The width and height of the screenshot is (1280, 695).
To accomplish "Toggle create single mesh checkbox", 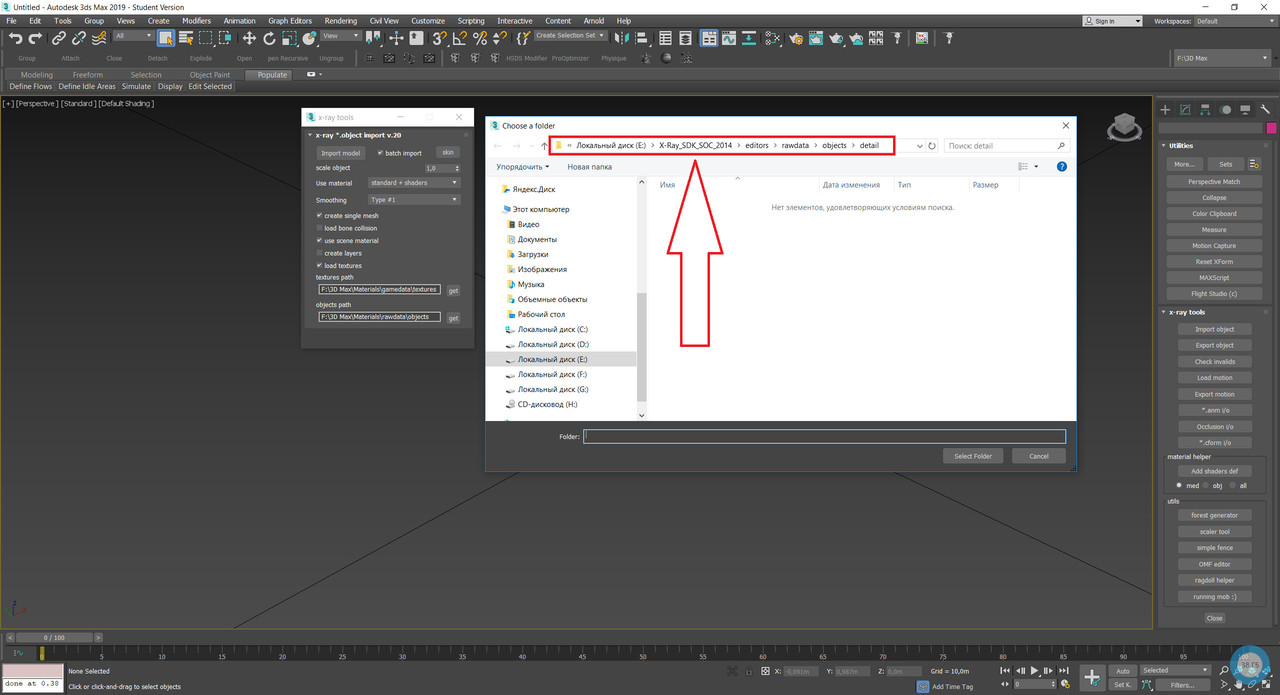I will 320,216.
